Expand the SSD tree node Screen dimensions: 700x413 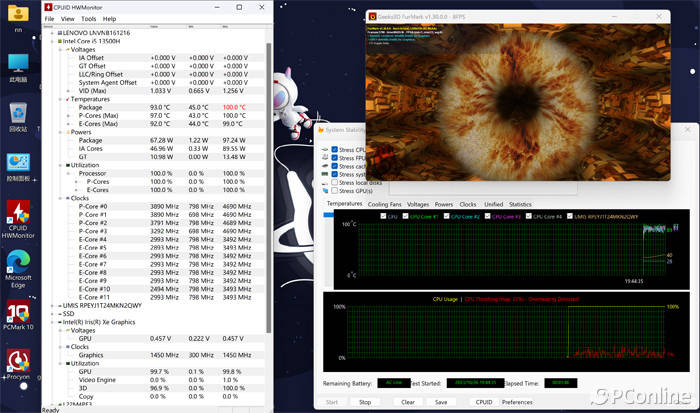(x=52, y=314)
